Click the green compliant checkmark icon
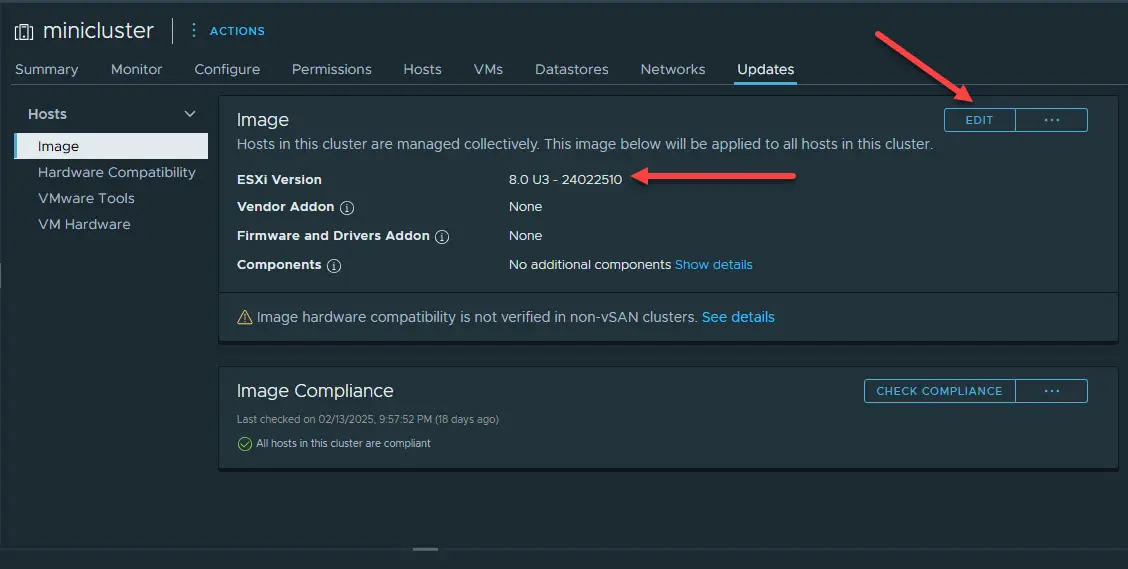Viewport: 1128px width, 569px height. pos(245,444)
